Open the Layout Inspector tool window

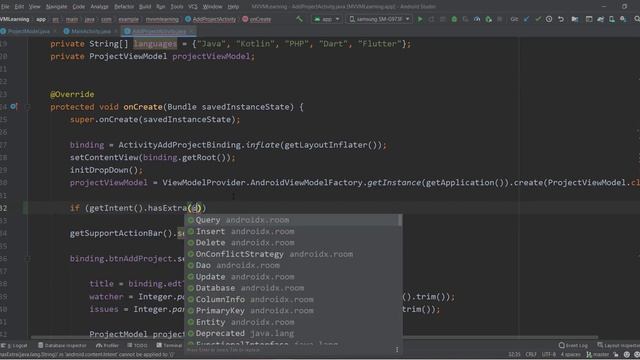coord(618,345)
